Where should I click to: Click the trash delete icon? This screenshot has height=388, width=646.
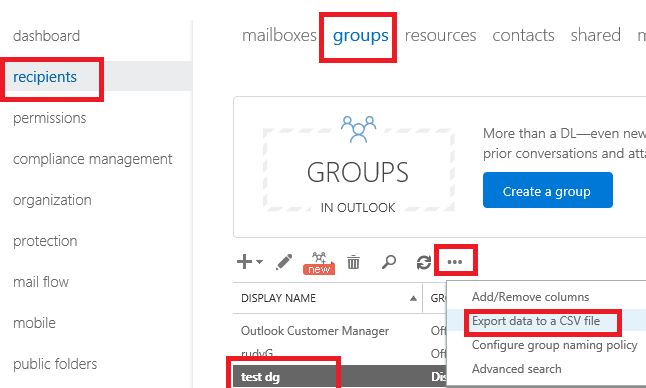pos(353,262)
